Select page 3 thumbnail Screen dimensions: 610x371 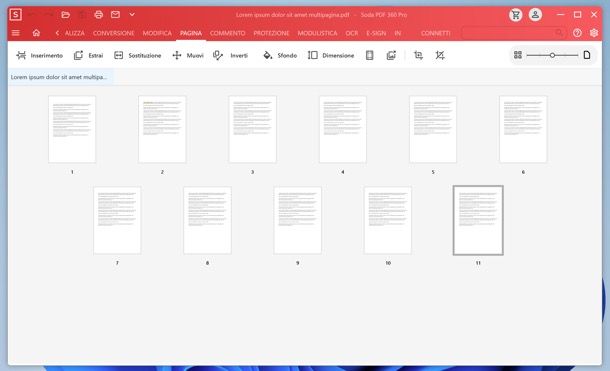click(252, 129)
